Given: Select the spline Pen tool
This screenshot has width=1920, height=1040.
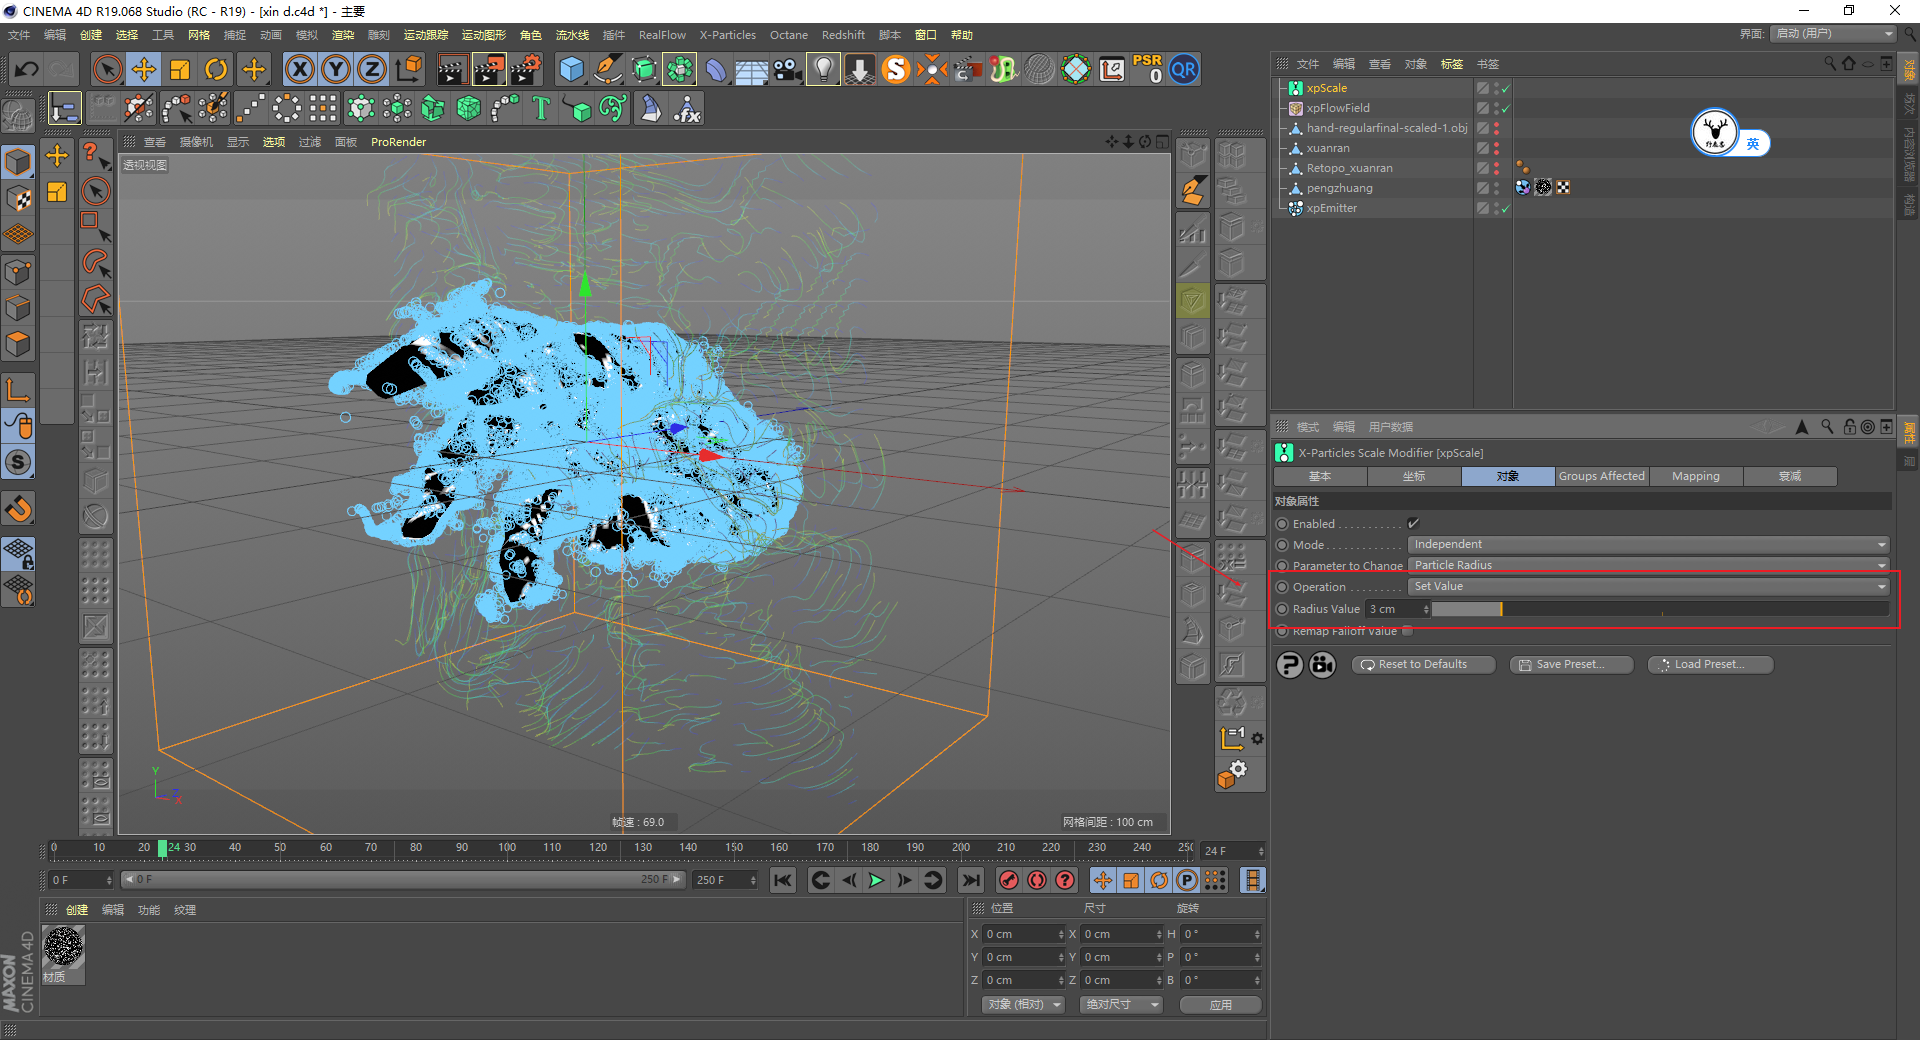Looking at the screenshot, I should [x=607, y=69].
